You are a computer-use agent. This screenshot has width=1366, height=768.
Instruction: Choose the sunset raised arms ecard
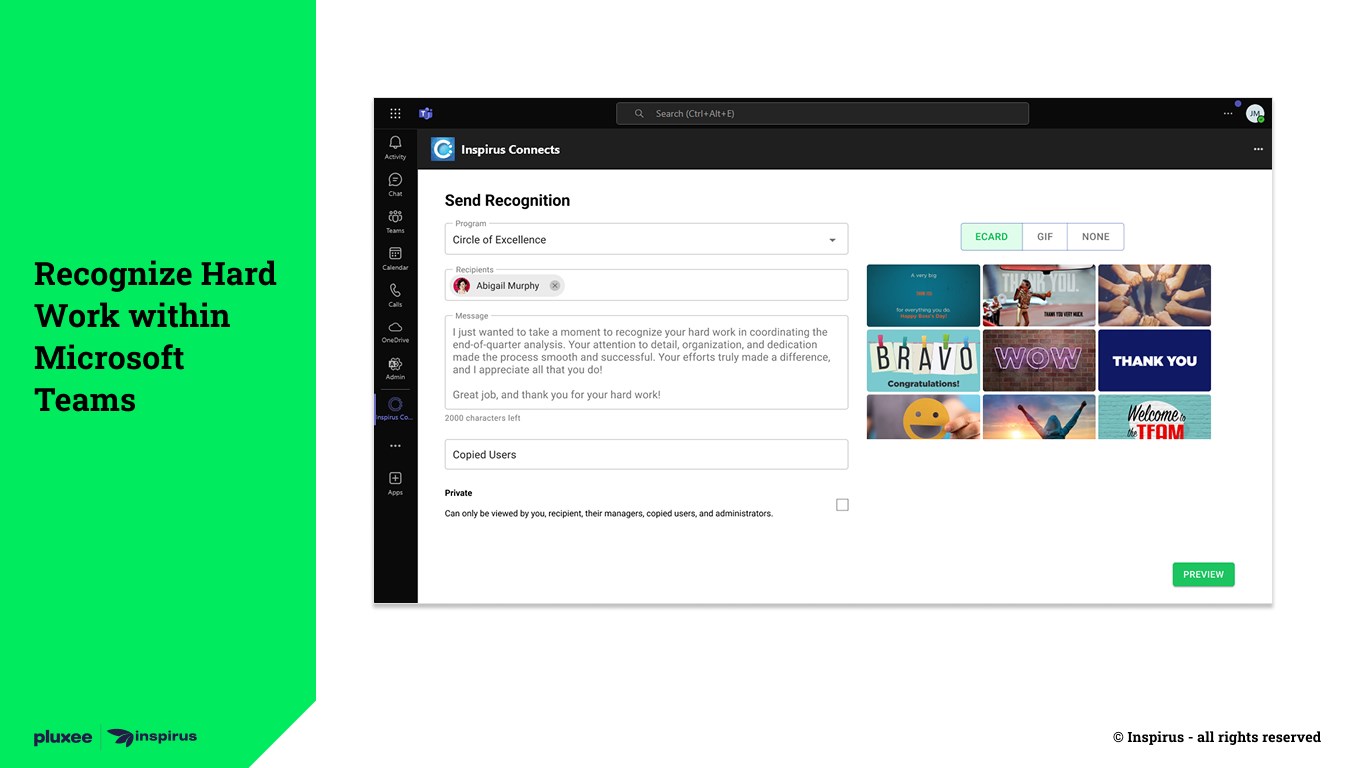pyautogui.click(x=1039, y=417)
